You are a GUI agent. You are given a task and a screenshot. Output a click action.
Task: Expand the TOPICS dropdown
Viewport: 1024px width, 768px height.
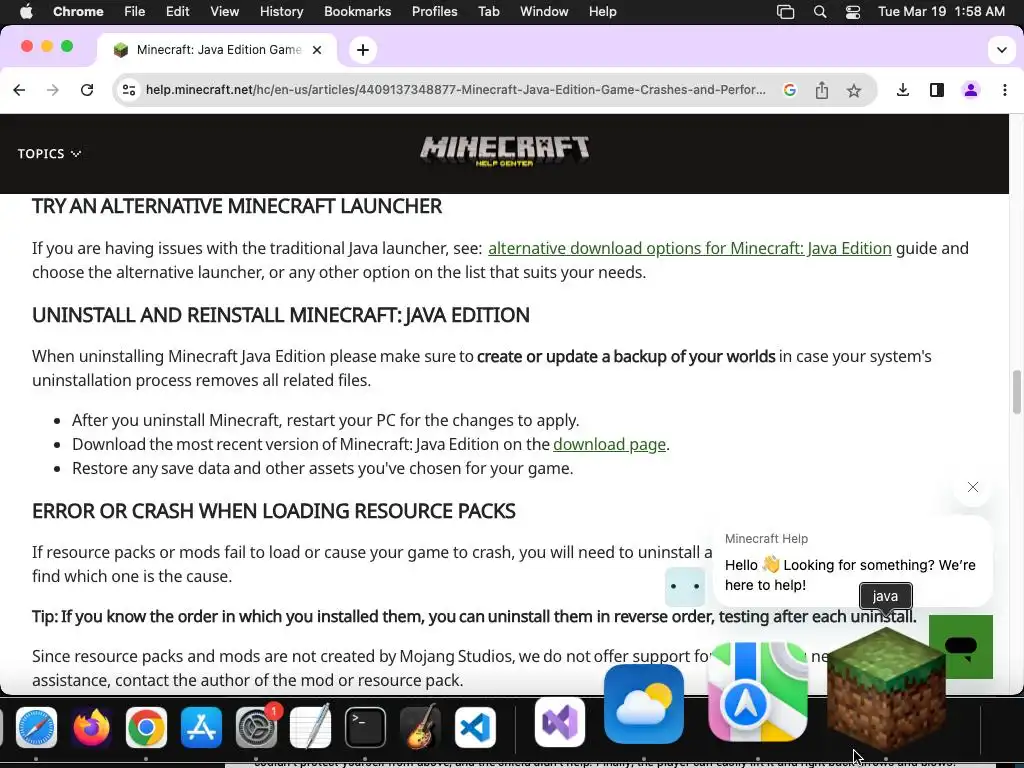tap(49, 153)
